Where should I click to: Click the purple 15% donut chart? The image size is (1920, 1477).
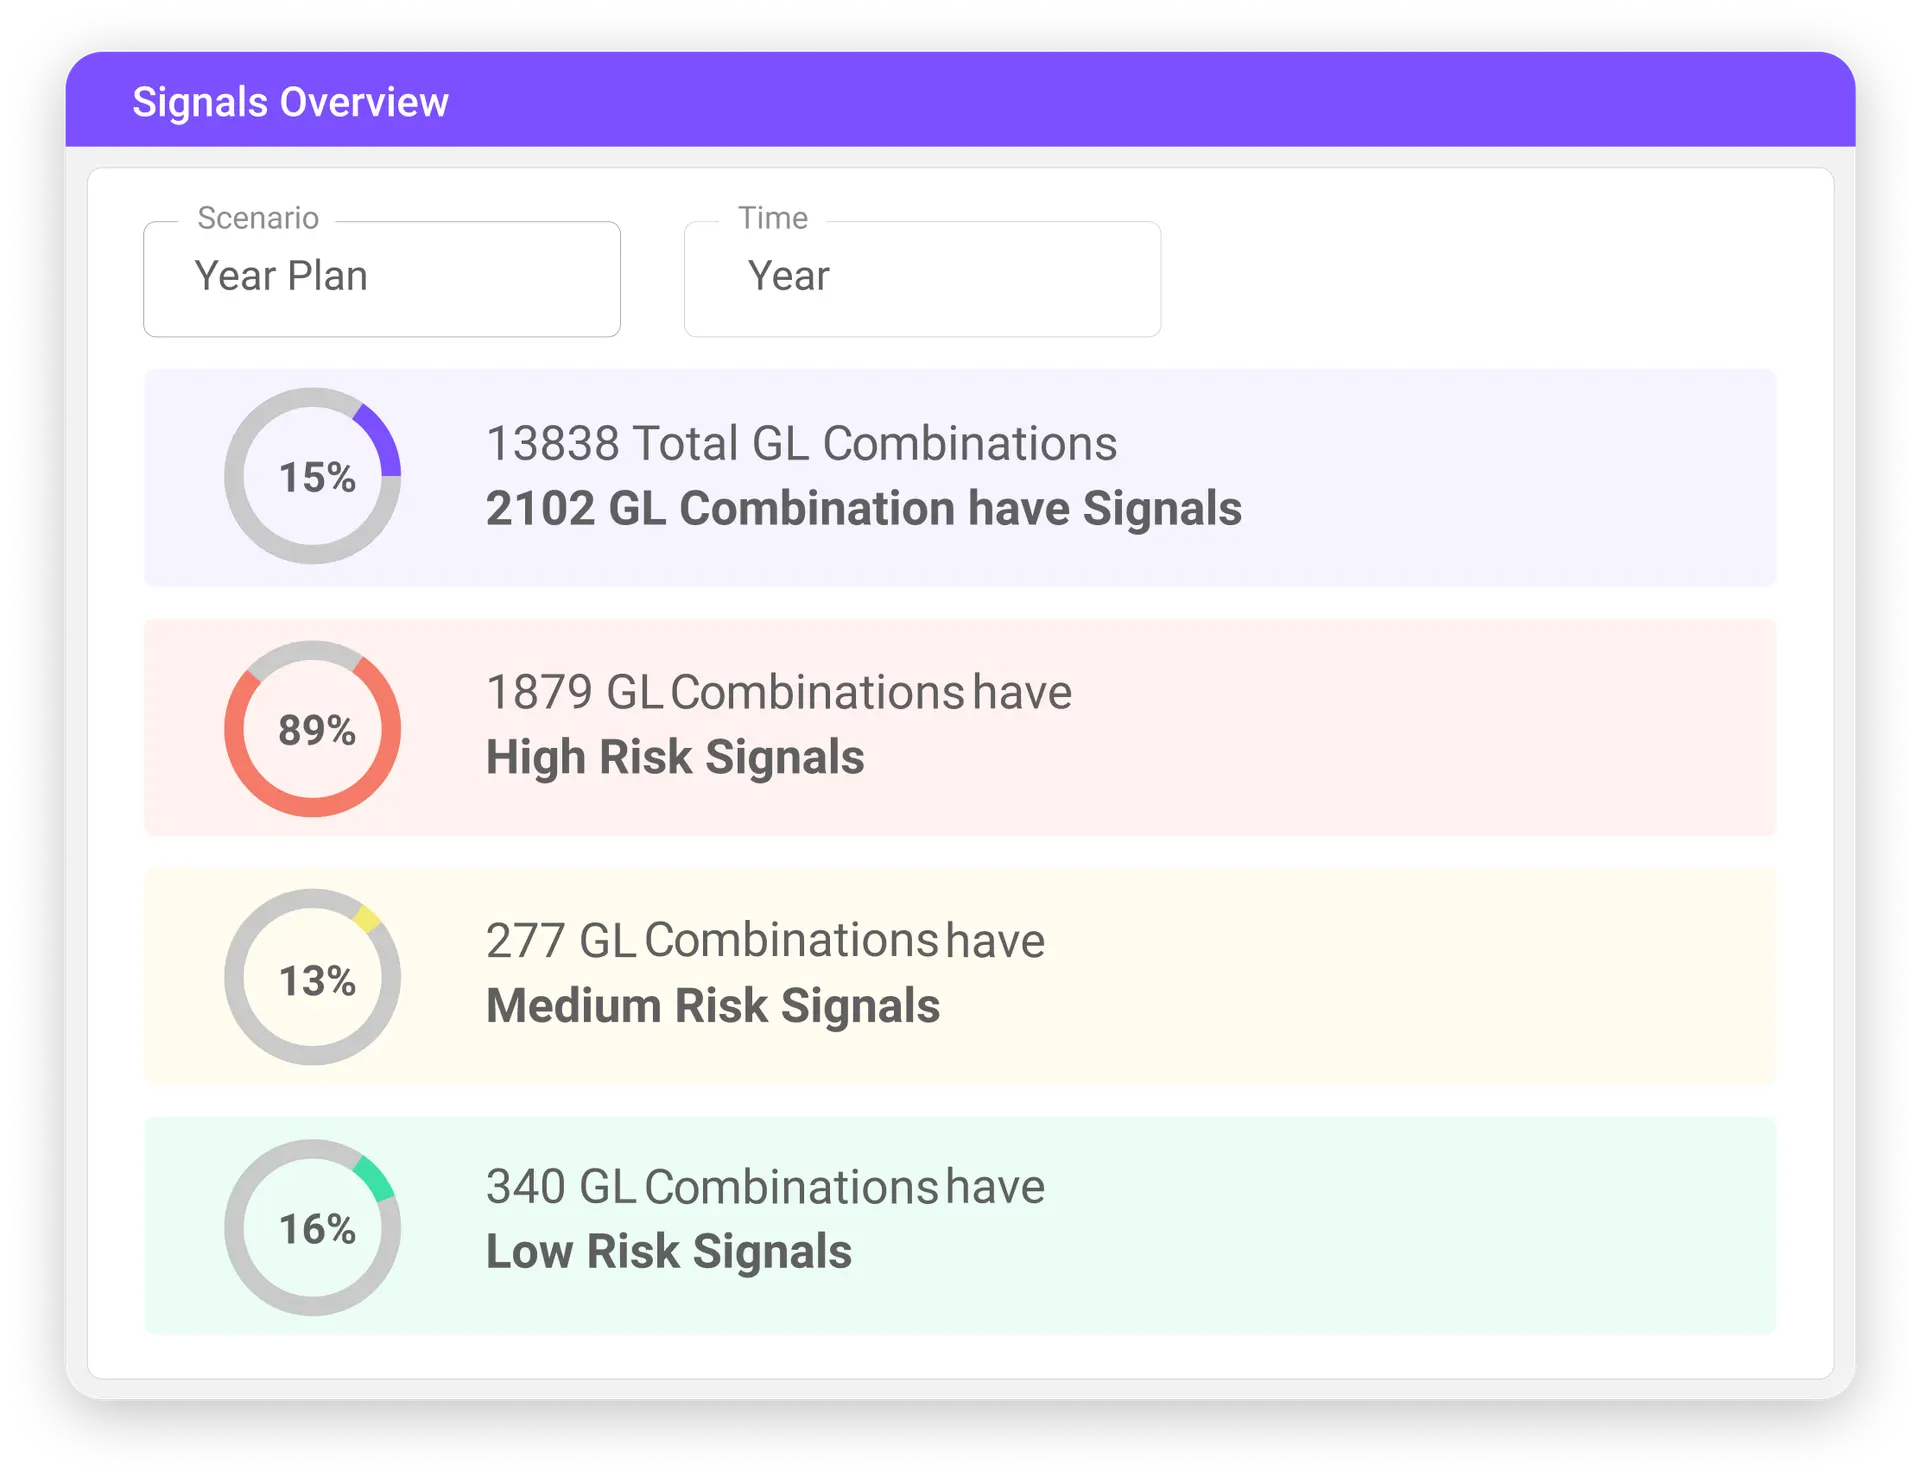[313, 476]
